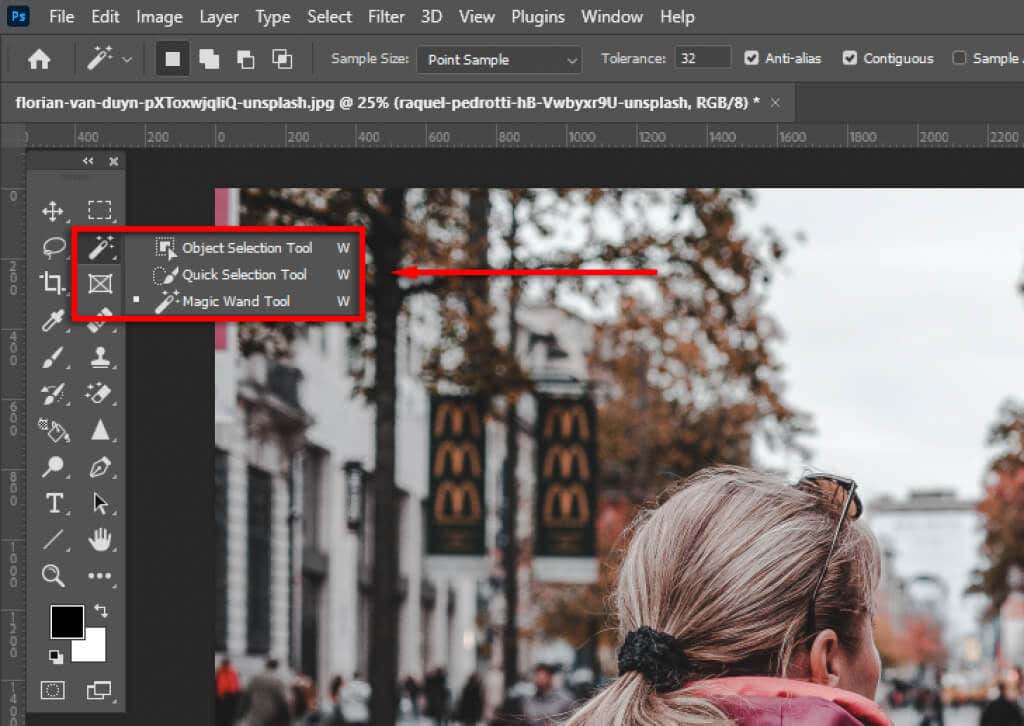This screenshot has height=726, width=1024.
Task: Select the Eyedropper tool
Action: tap(54, 320)
